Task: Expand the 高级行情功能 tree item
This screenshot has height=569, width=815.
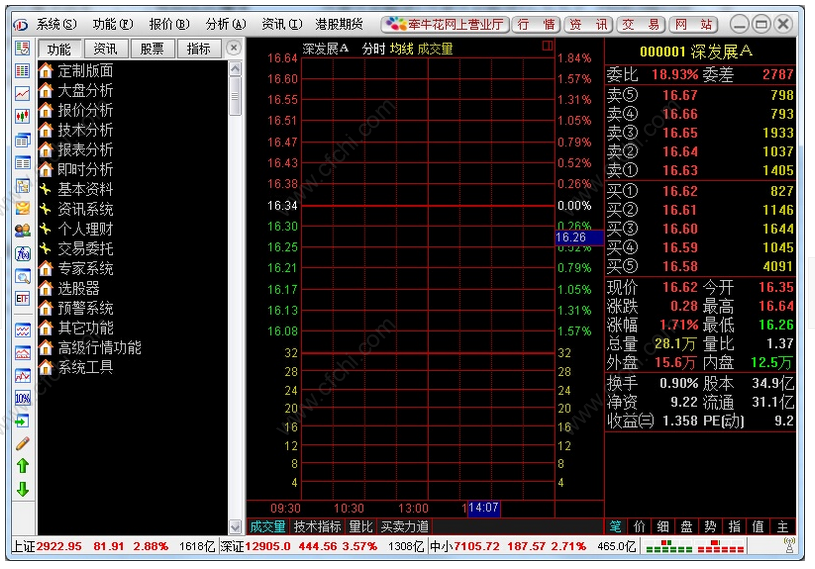Action: (x=90, y=348)
